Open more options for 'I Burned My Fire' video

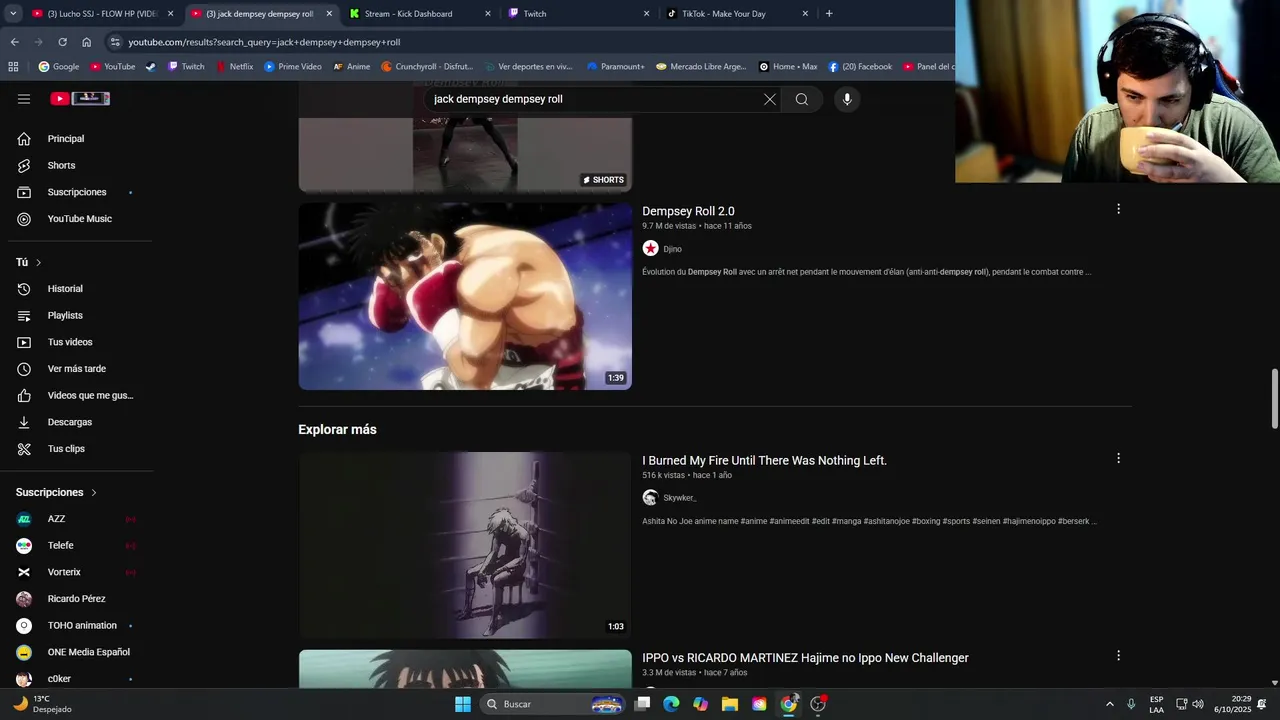pos(1118,458)
